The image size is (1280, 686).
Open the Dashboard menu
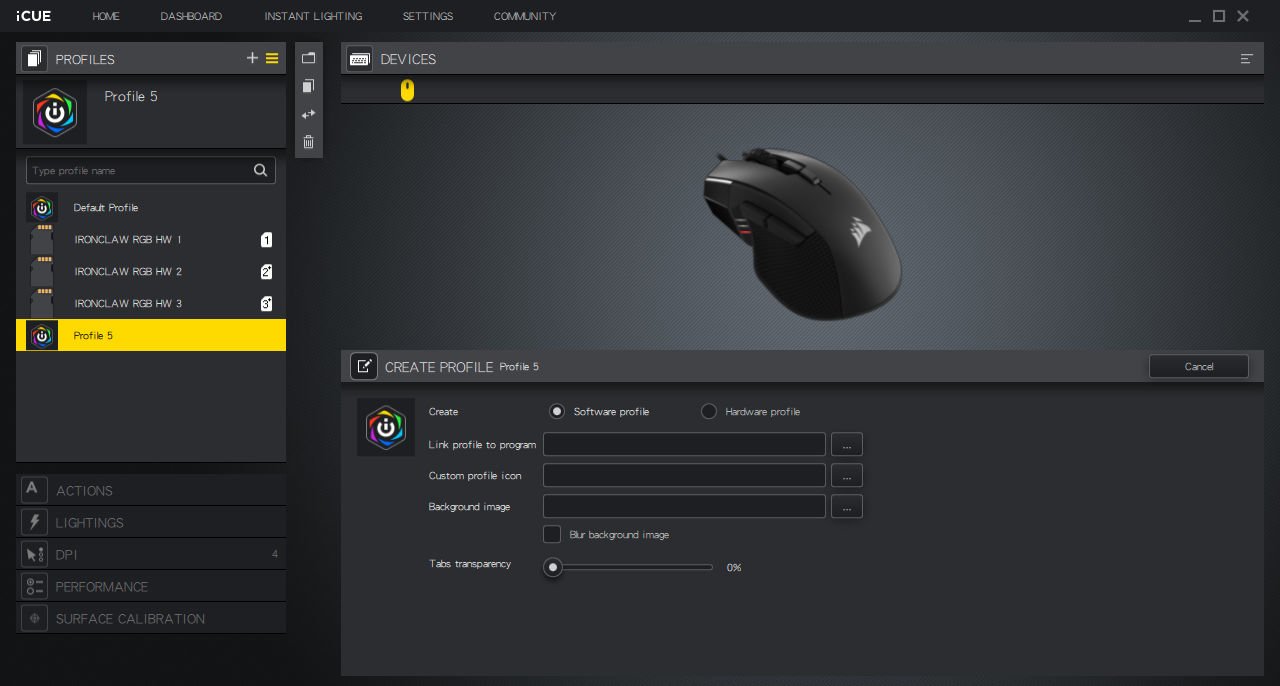[191, 16]
